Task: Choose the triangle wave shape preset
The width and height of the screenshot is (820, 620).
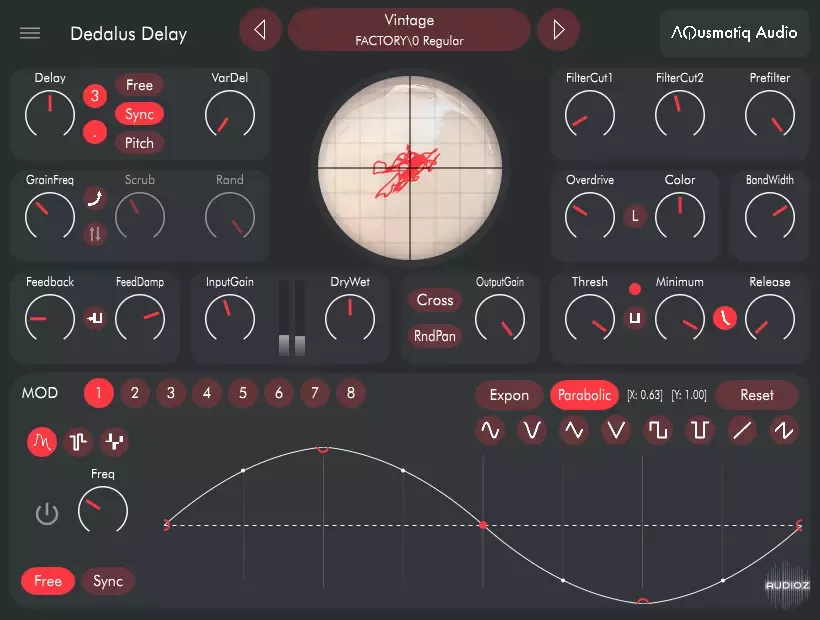Action: [x=574, y=430]
